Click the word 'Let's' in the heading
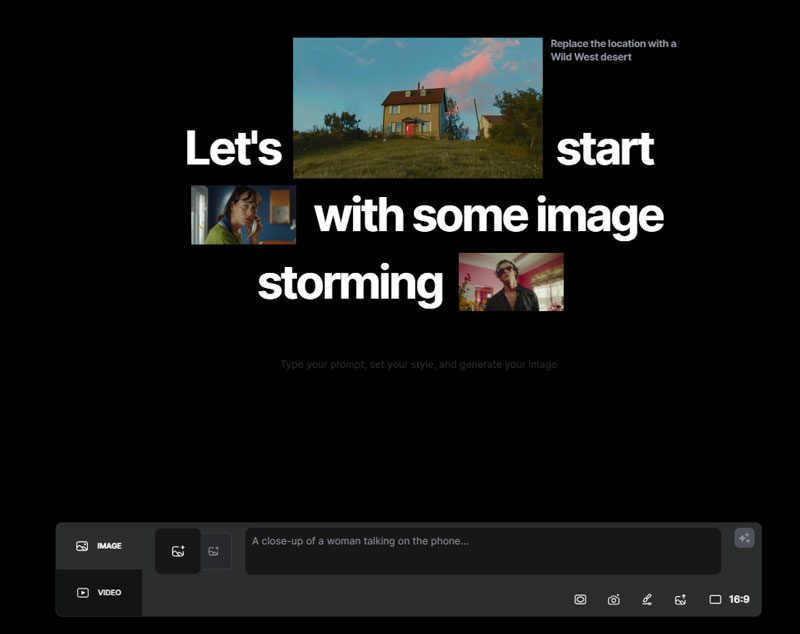This screenshot has height=634, width=800. (x=234, y=149)
